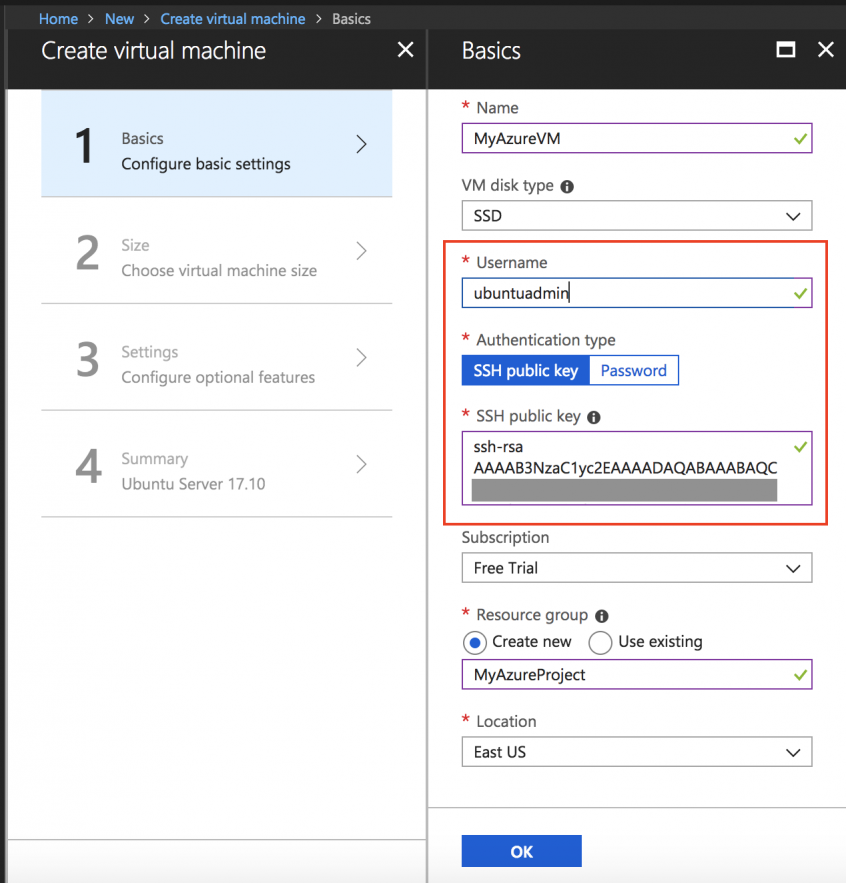Select the Create new radio button
This screenshot has width=846, height=883.
475,642
